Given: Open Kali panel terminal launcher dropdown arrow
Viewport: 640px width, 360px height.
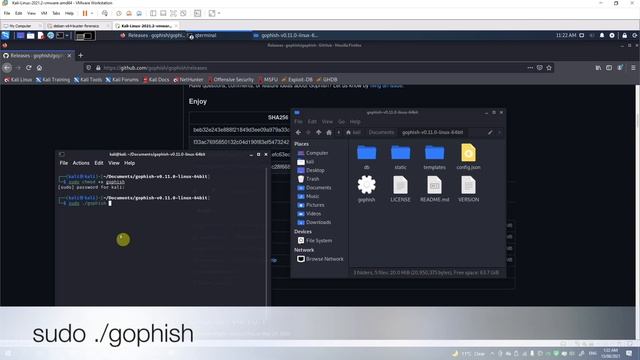Looking at the screenshot, I should pyautogui.click(x=67, y=36).
